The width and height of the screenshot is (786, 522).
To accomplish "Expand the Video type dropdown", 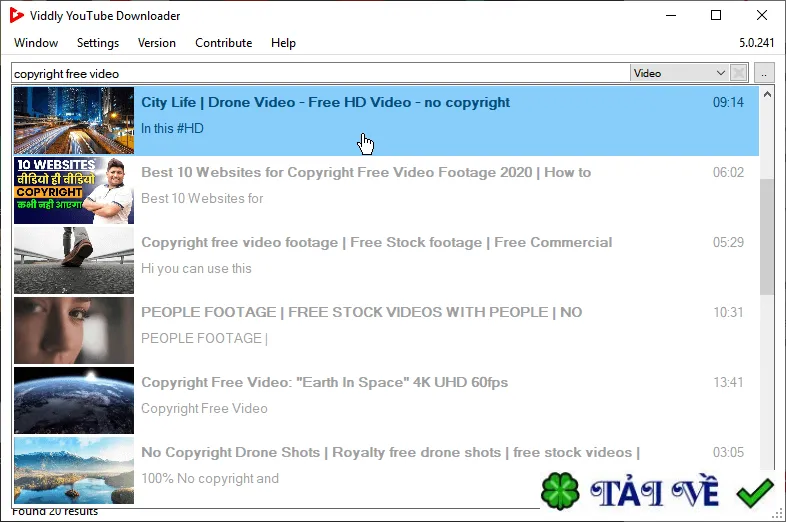I will pyautogui.click(x=679, y=73).
